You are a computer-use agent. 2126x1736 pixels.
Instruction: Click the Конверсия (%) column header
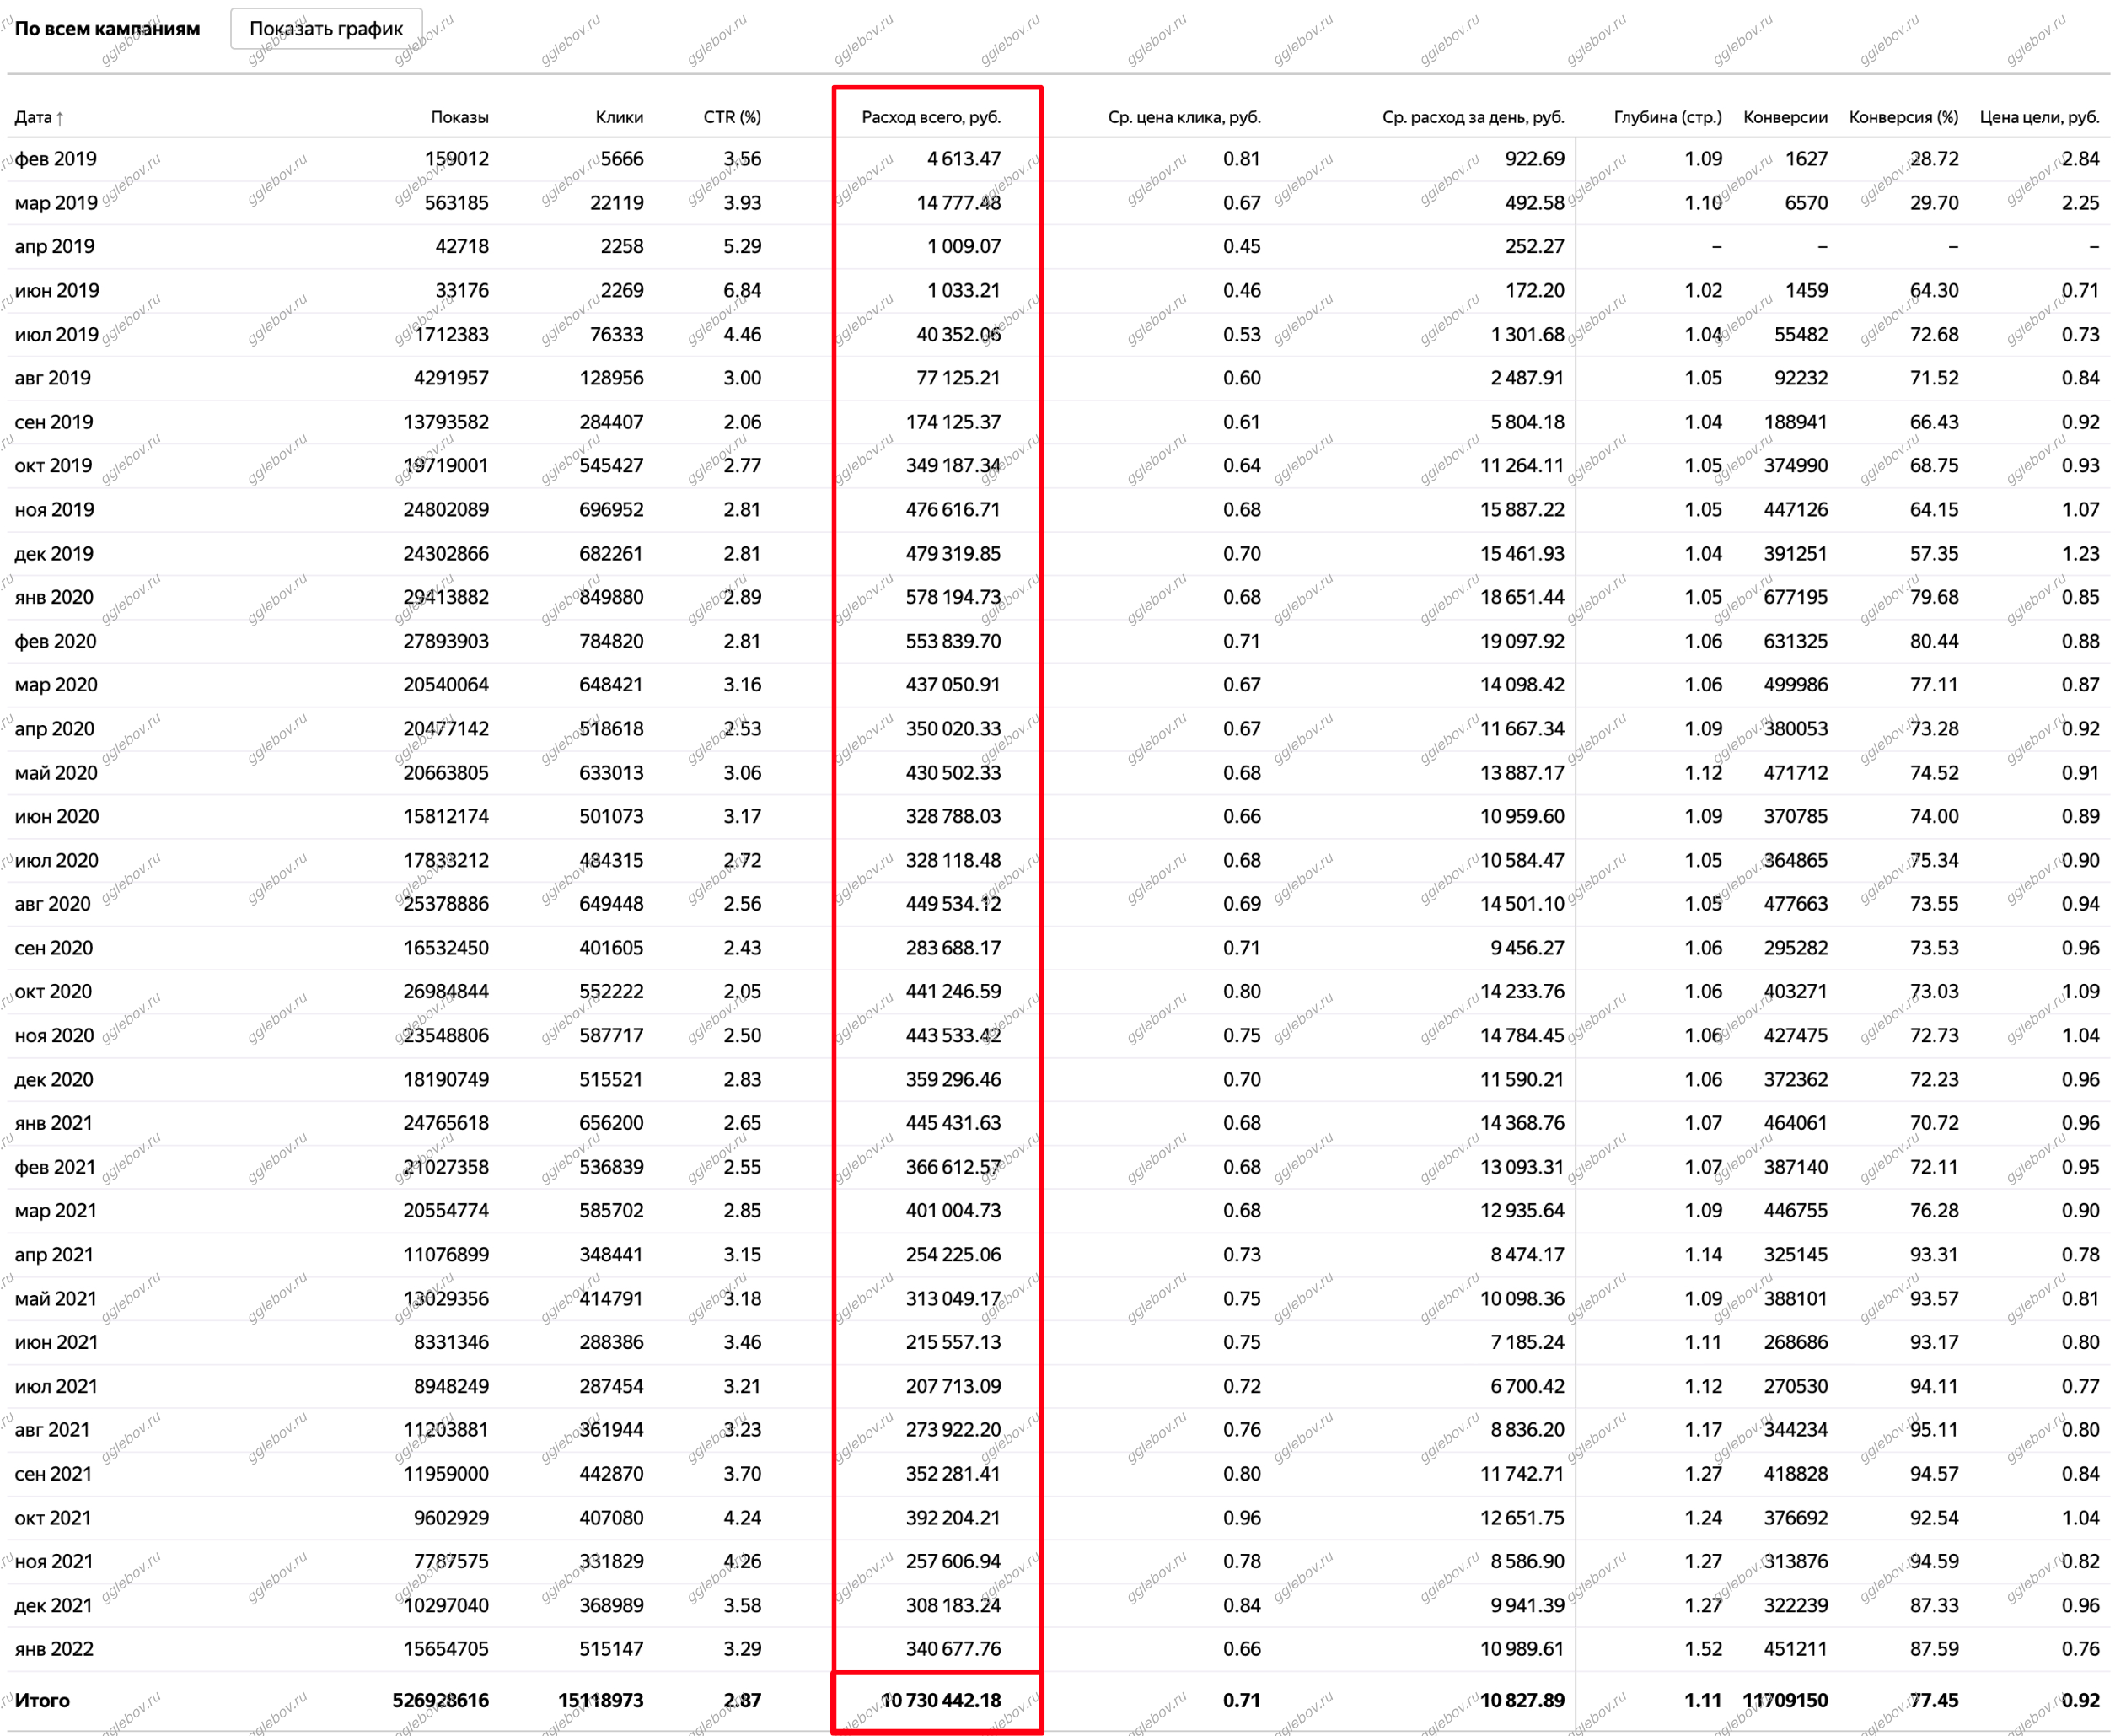(1902, 117)
